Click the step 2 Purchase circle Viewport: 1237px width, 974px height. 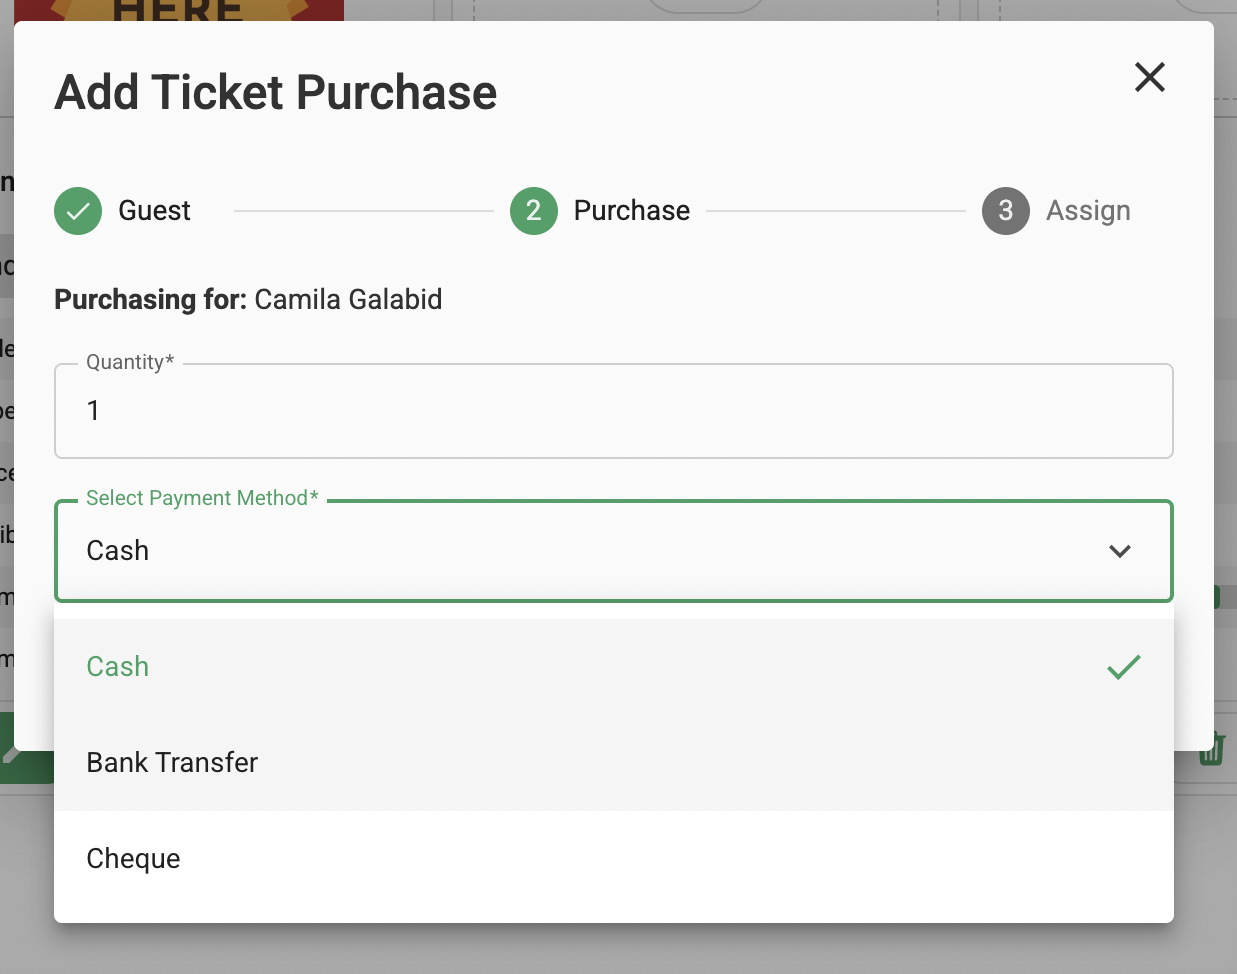tap(534, 211)
